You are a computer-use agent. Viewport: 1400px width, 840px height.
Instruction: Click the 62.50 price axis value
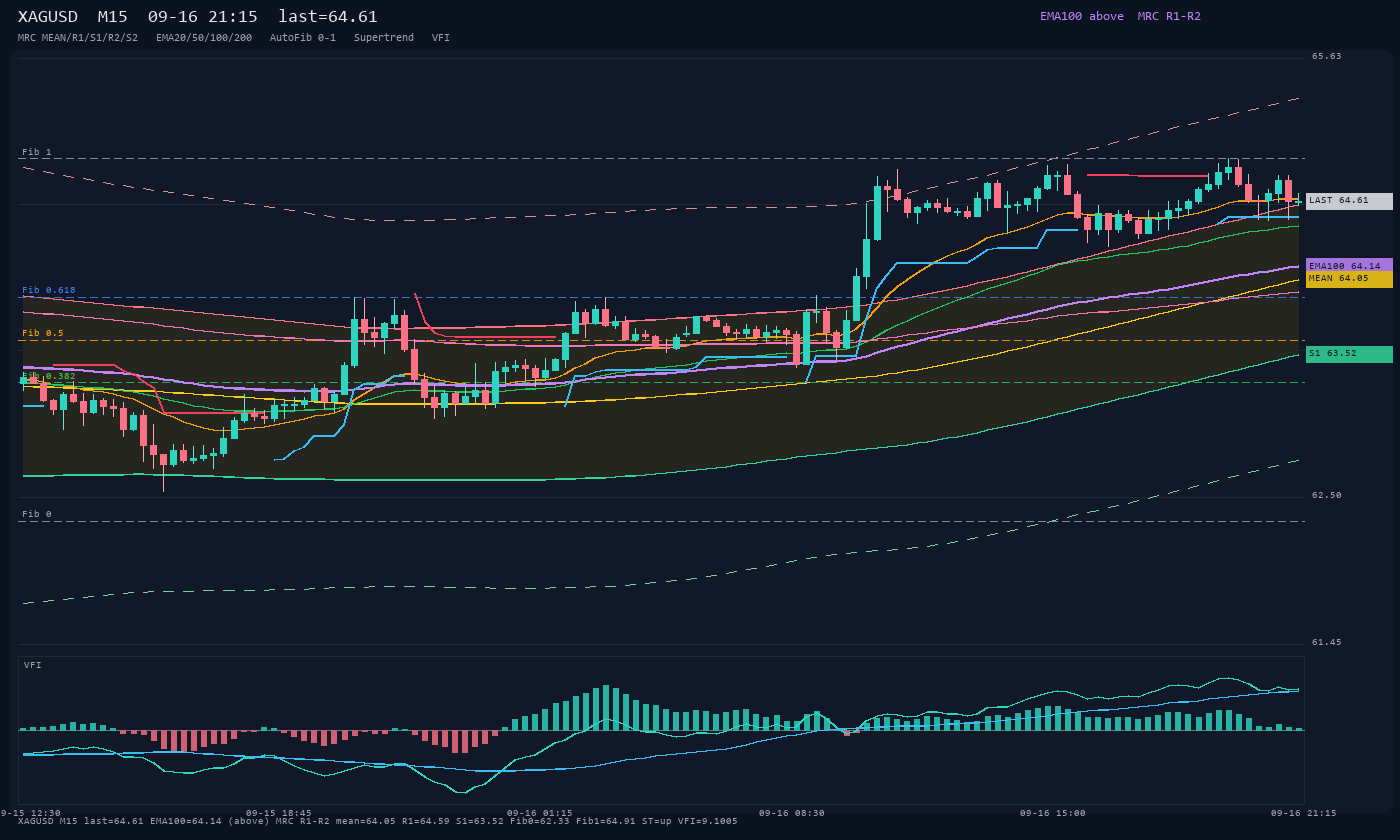[1327, 495]
